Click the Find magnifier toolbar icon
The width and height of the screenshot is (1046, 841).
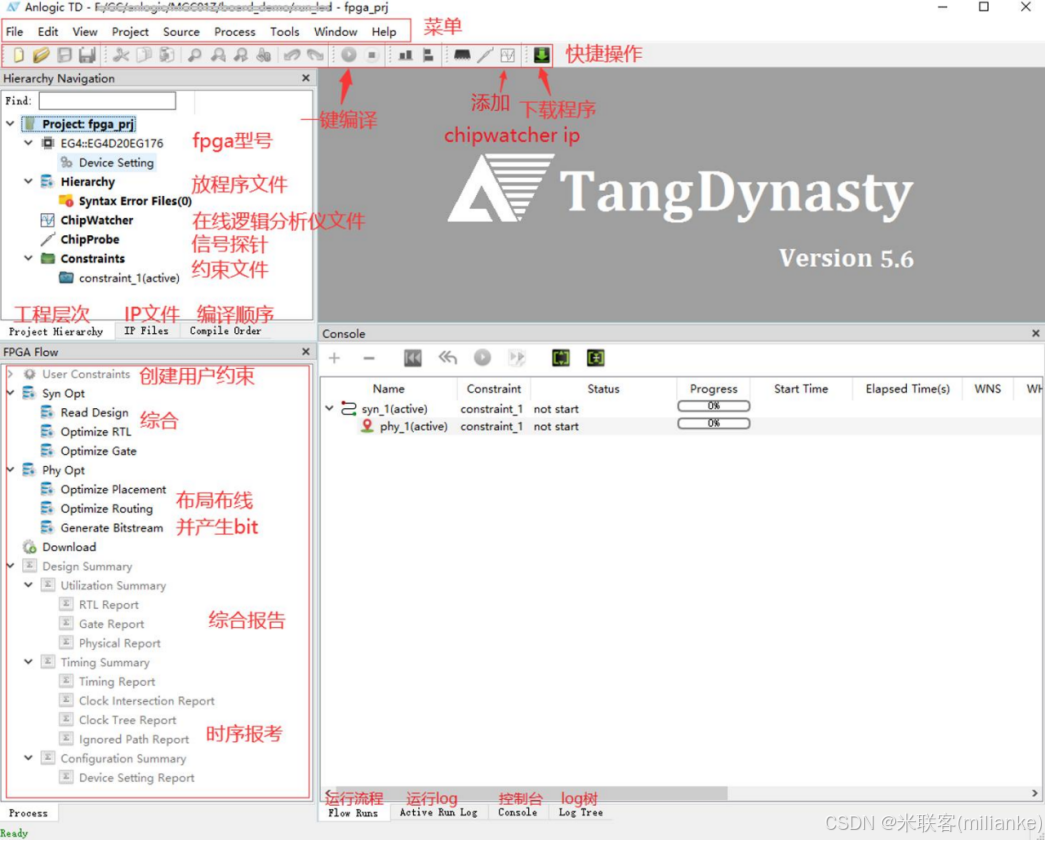[194, 55]
